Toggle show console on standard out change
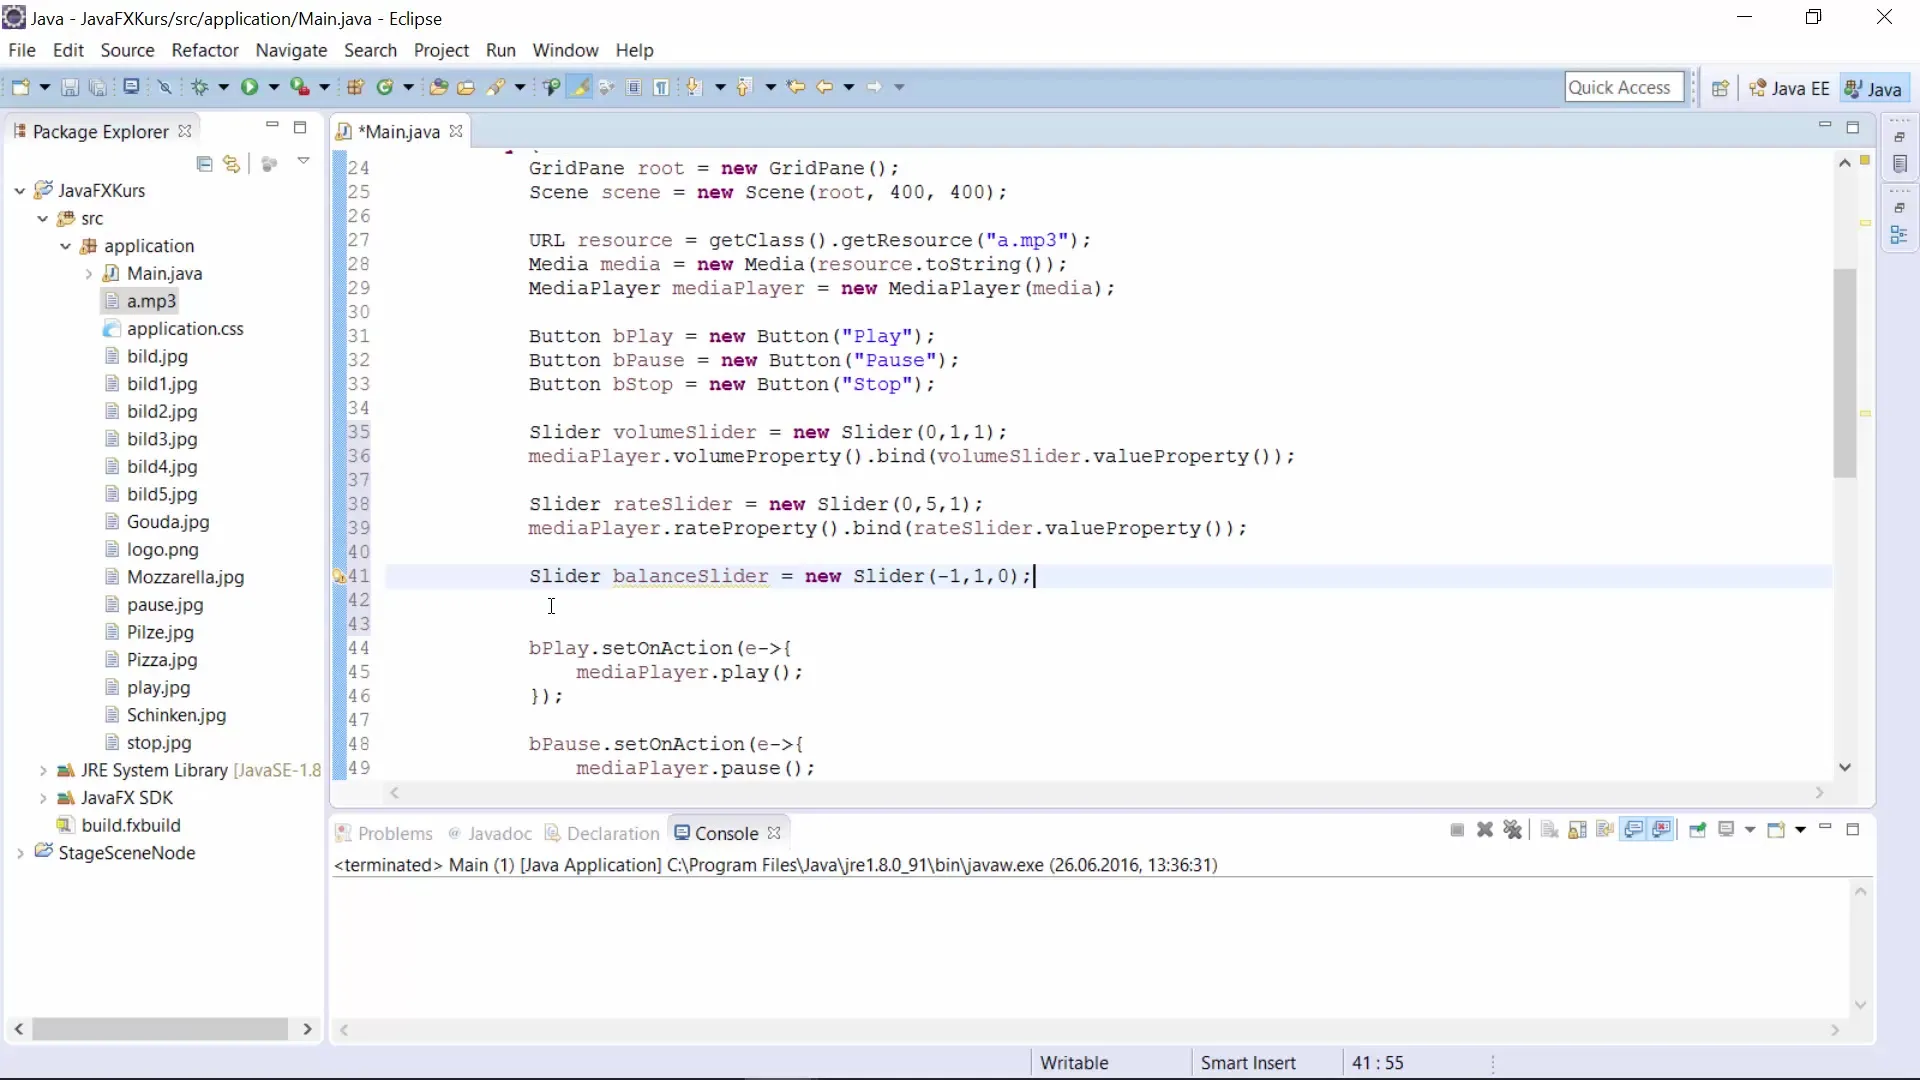 pyautogui.click(x=1634, y=830)
